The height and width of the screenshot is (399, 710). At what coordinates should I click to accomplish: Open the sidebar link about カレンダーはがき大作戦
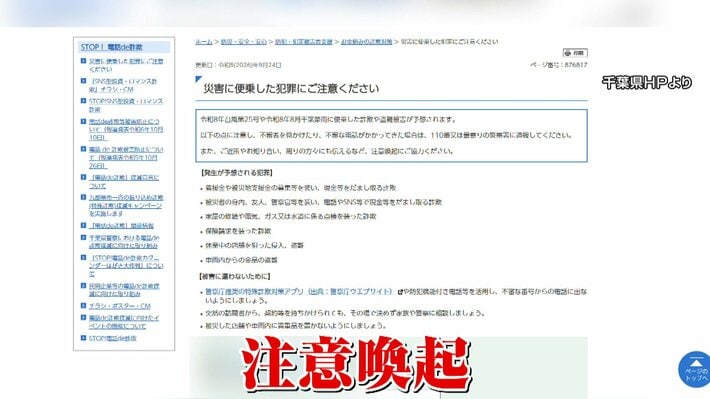click(126, 266)
